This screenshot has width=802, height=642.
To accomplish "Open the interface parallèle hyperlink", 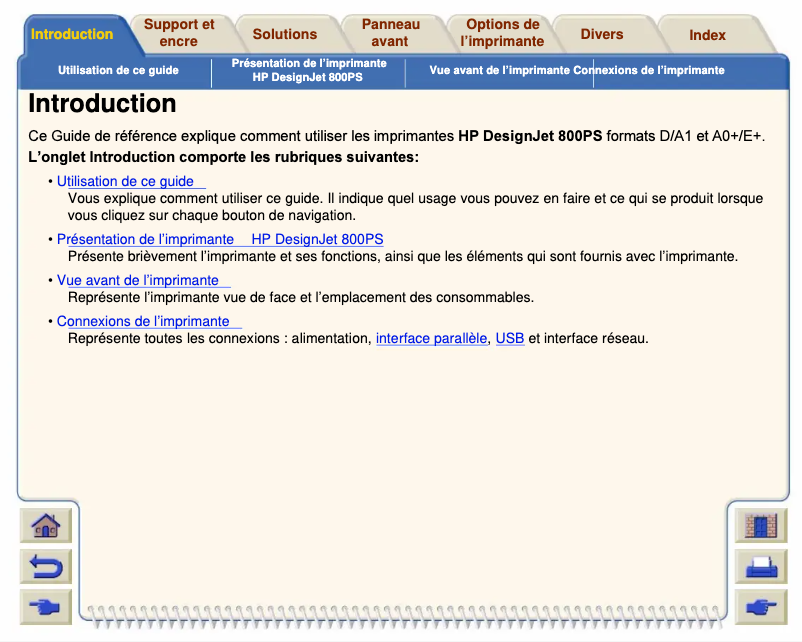I will [431, 339].
